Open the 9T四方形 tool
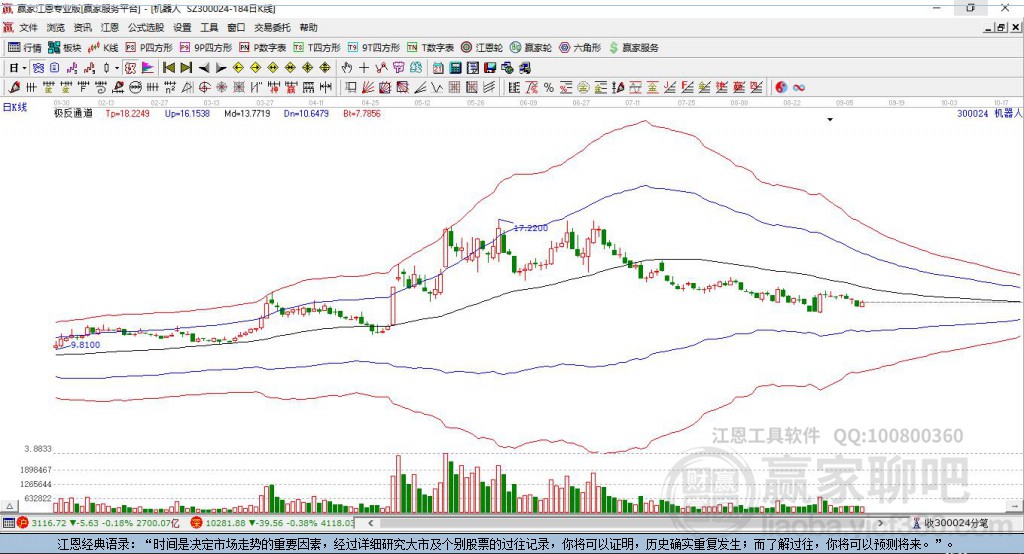The height and width of the screenshot is (554, 1024). [x=374, y=48]
